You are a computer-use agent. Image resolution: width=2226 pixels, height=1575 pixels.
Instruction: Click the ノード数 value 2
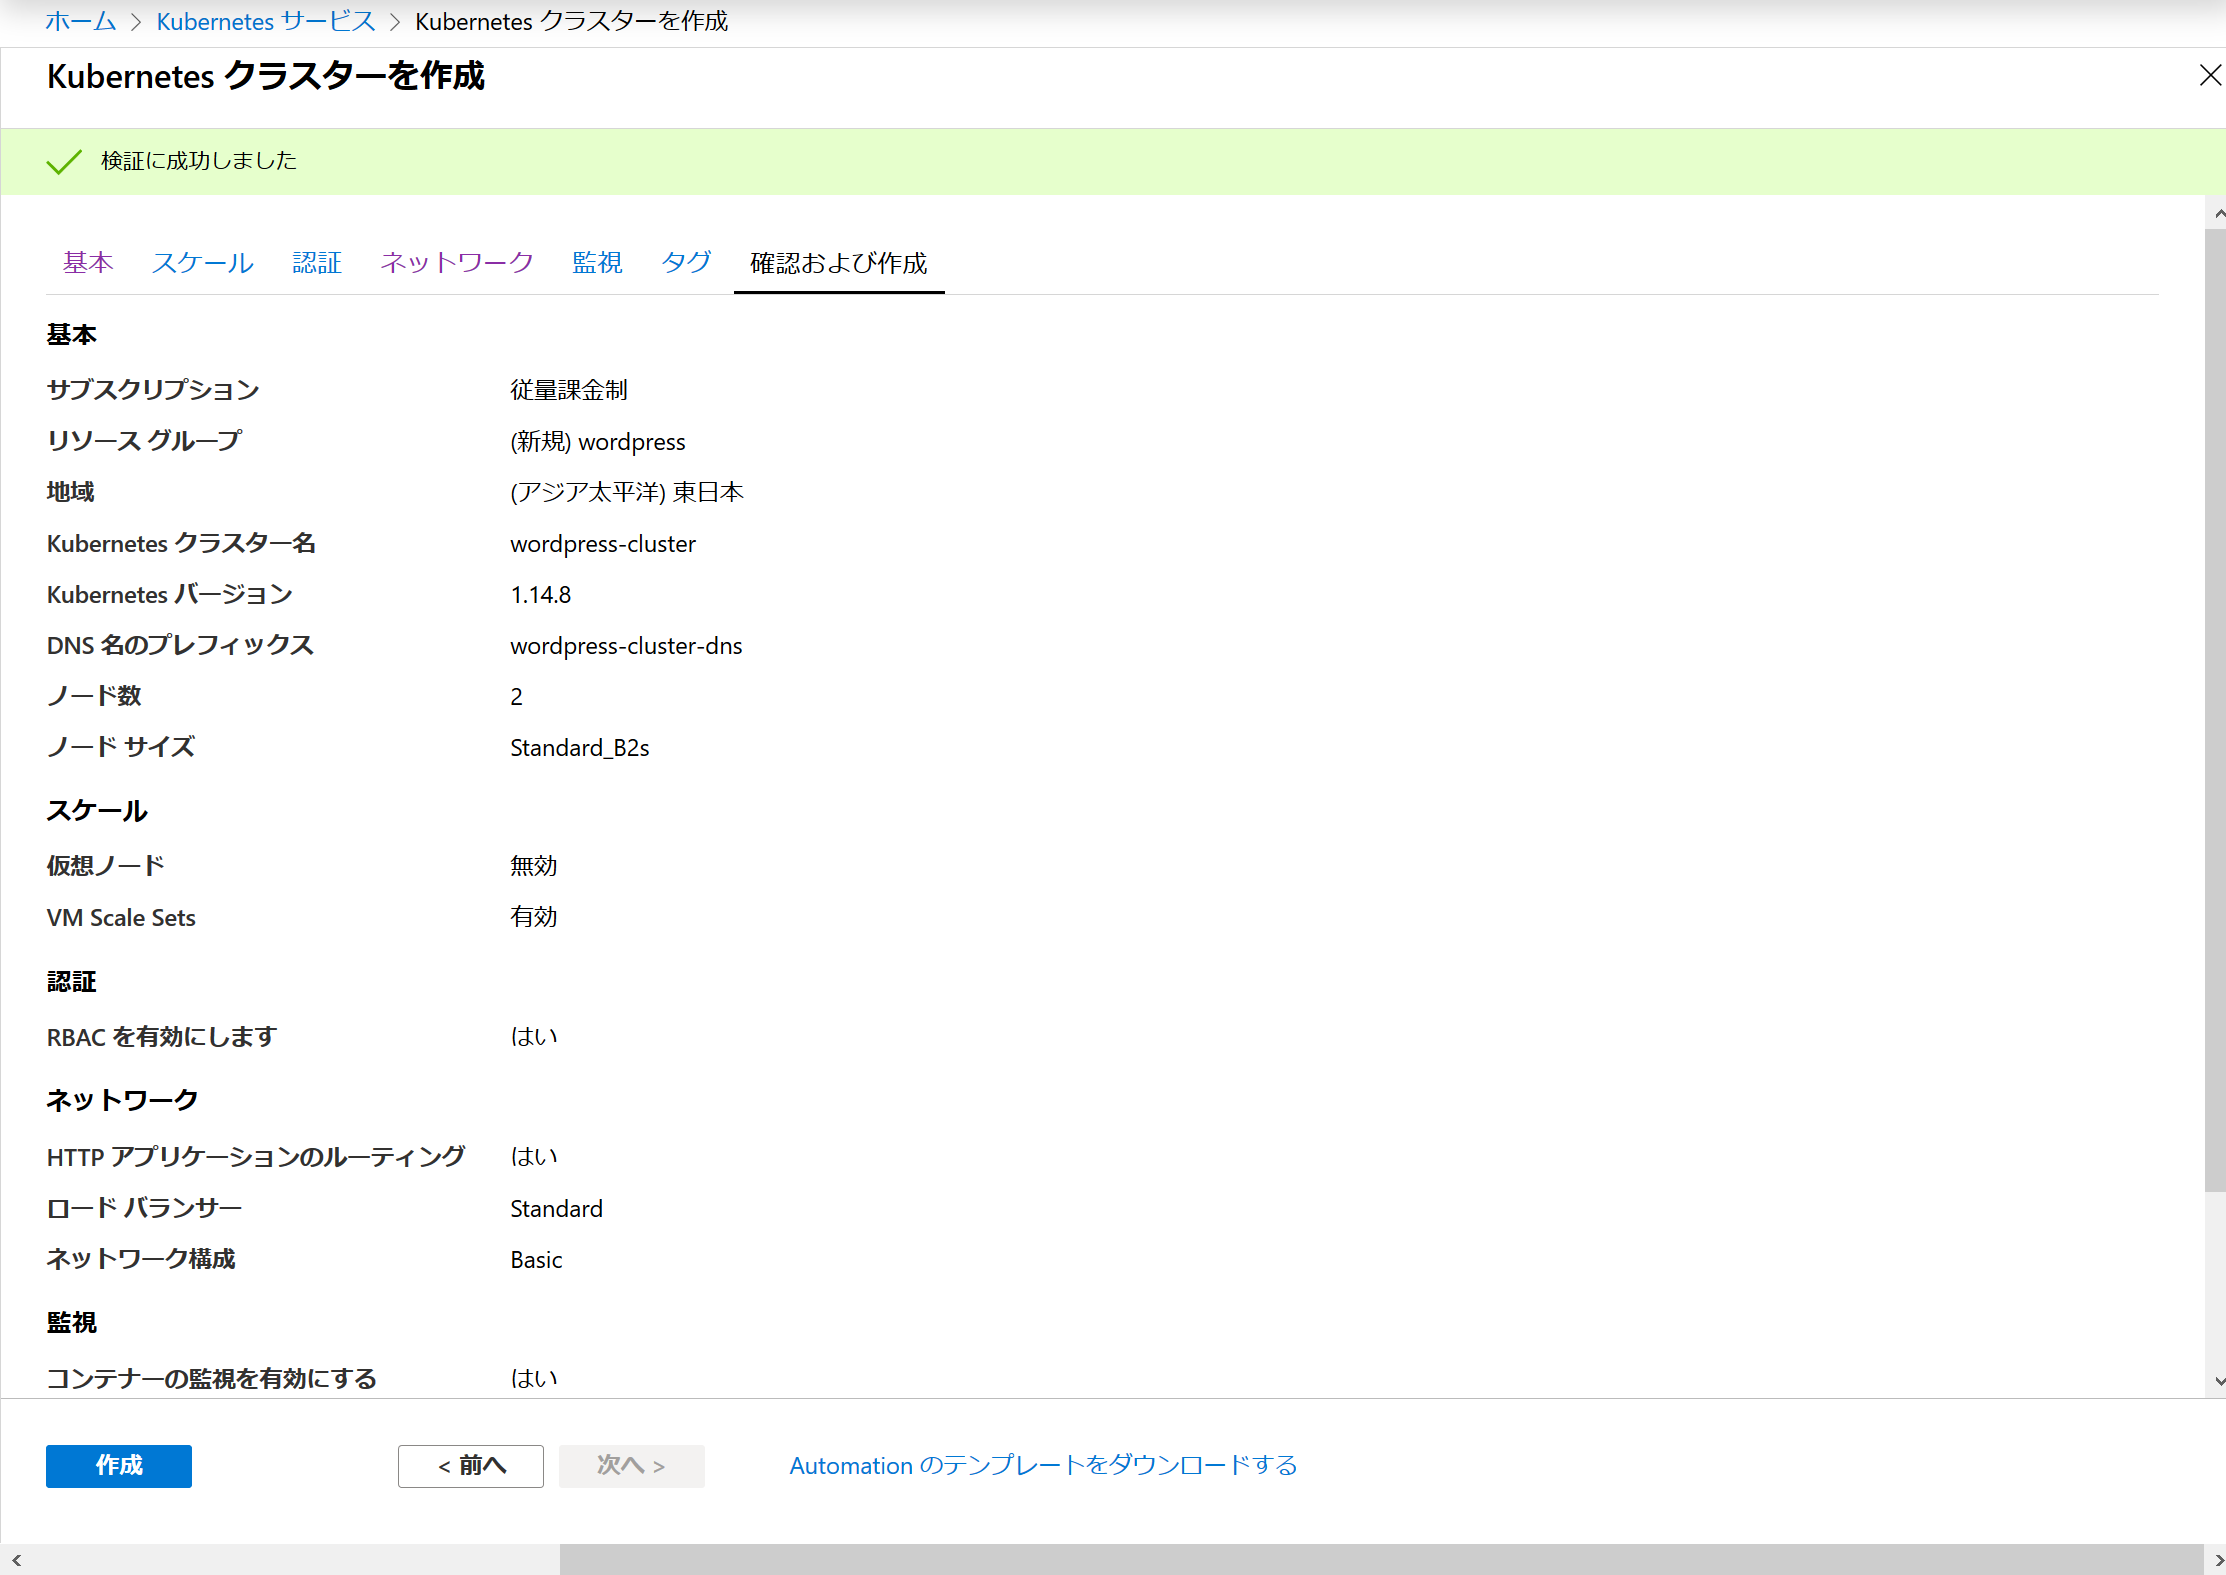516,697
